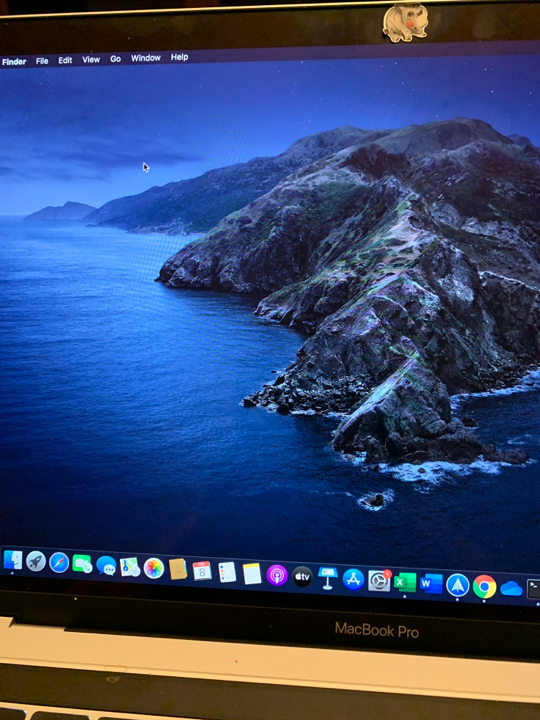Open the Apple TV app
Viewport: 540px width, 720px height.
click(303, 577)
